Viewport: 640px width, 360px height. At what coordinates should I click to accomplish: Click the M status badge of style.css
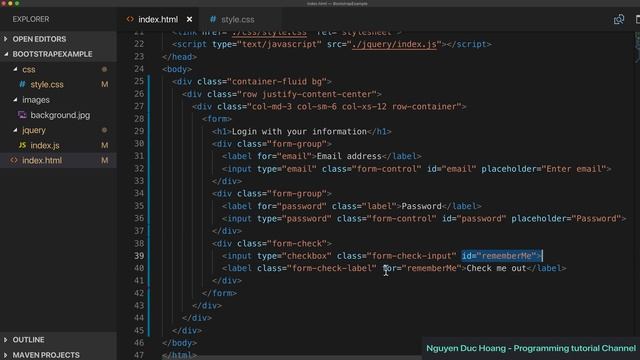pyautogui.click(x=105, y=84)
